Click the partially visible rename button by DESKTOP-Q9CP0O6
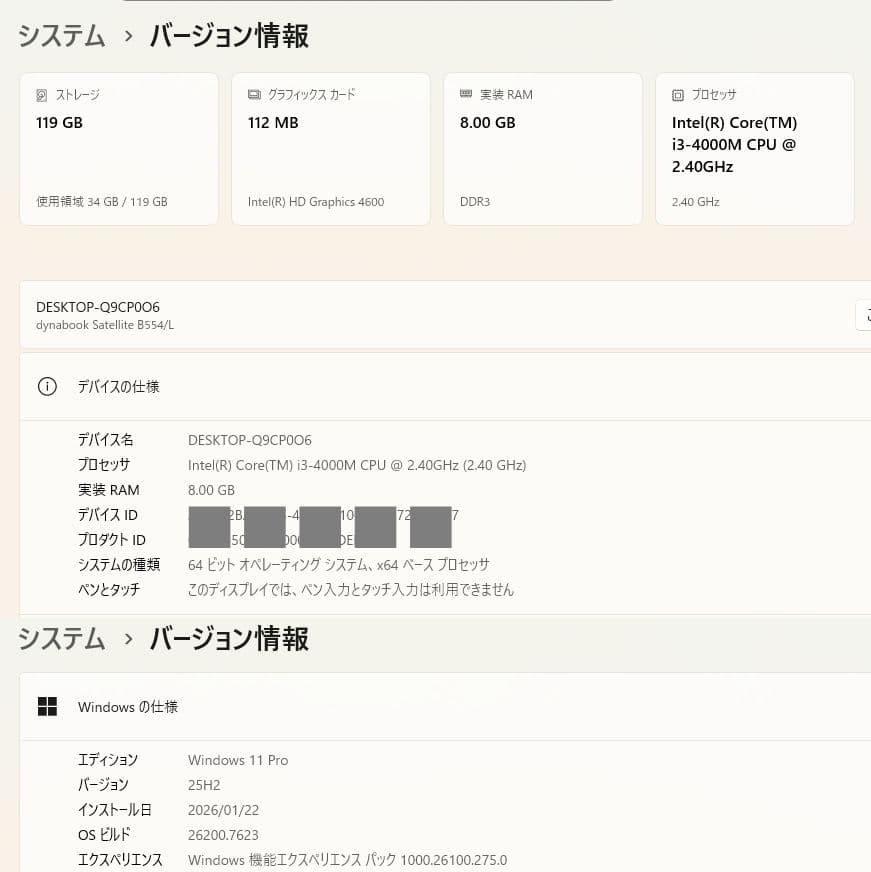 (x=864, y=315)
